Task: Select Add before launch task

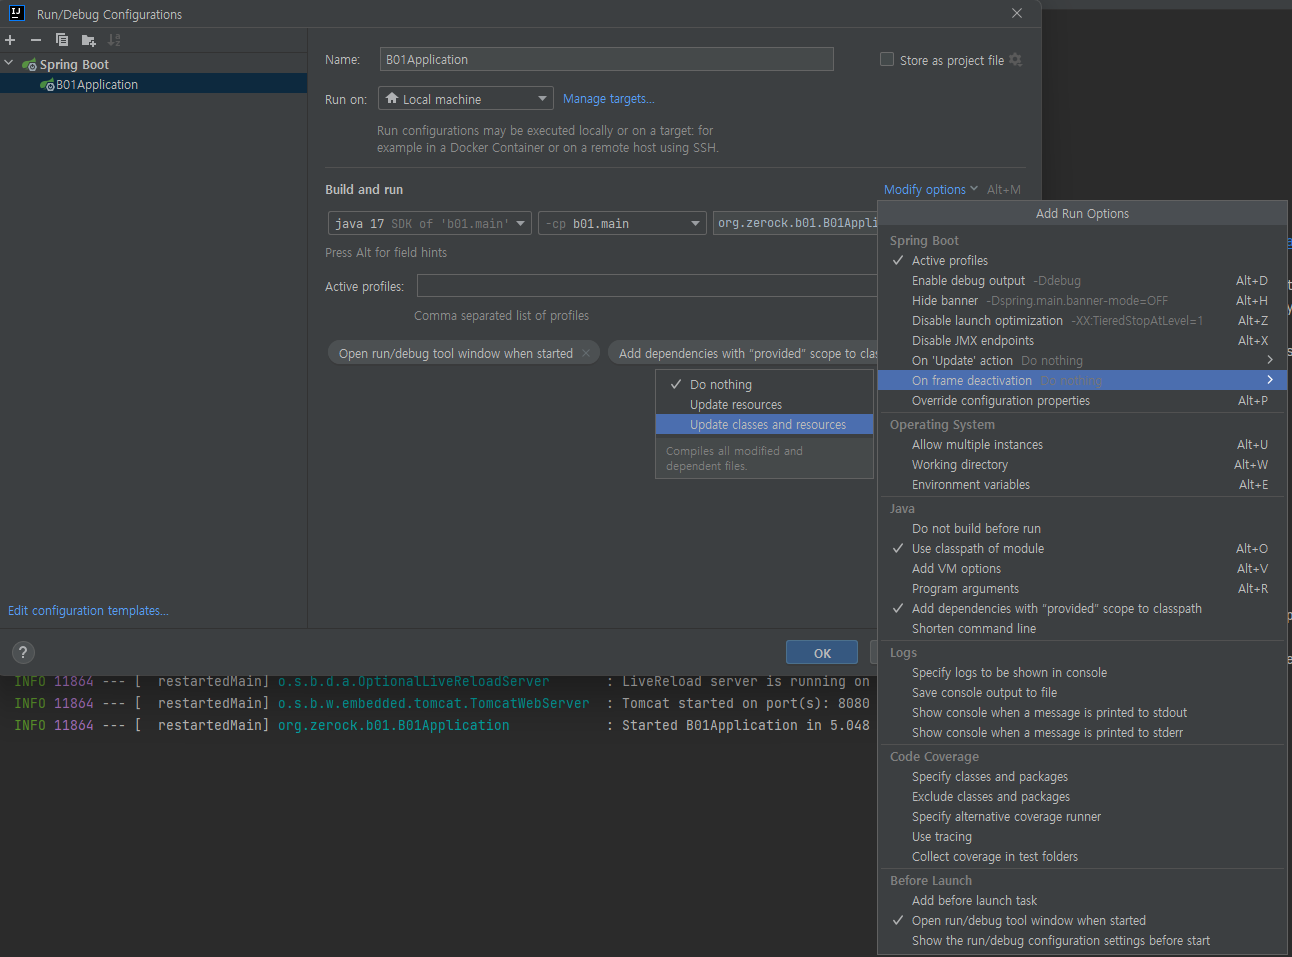Action: (x=1082, y=900)
